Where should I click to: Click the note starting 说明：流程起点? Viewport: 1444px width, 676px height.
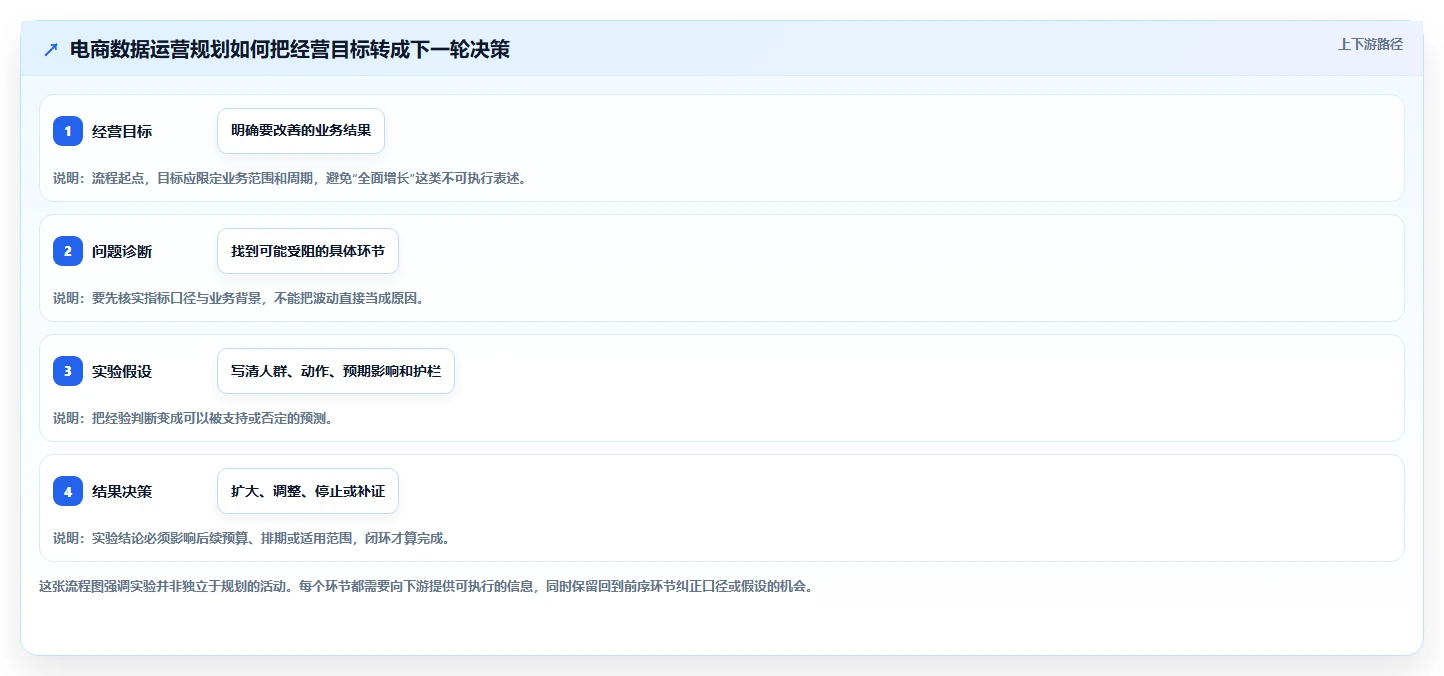coord(290,178)
